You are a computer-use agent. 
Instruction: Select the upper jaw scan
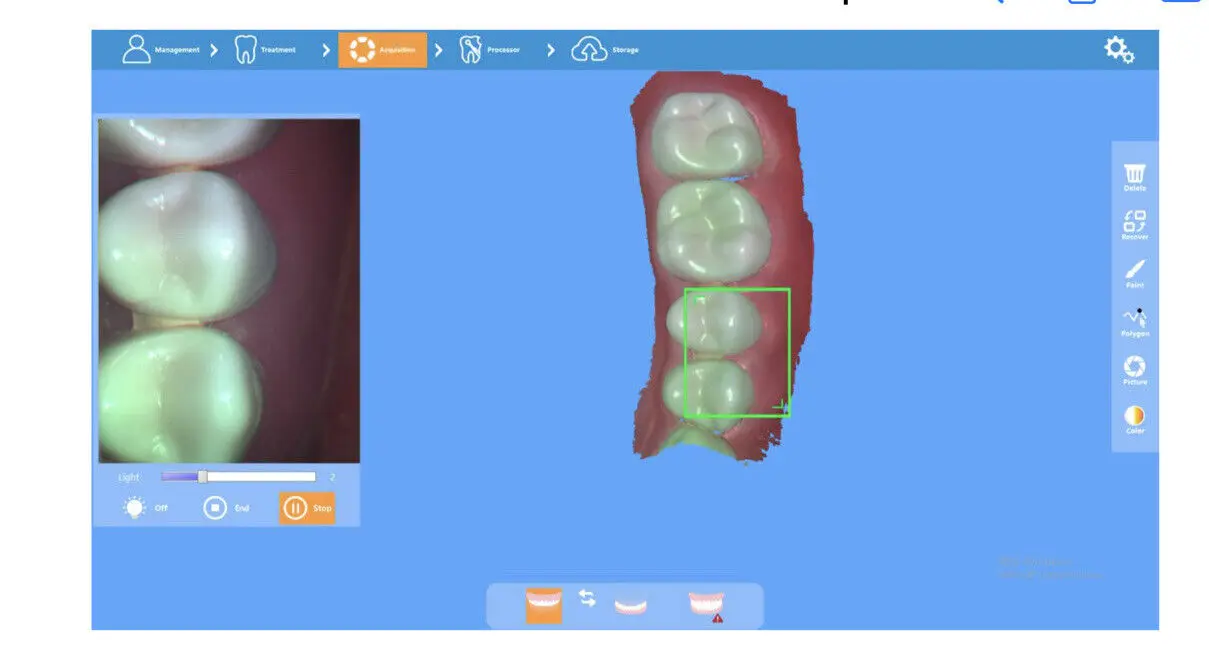point(544,606)
